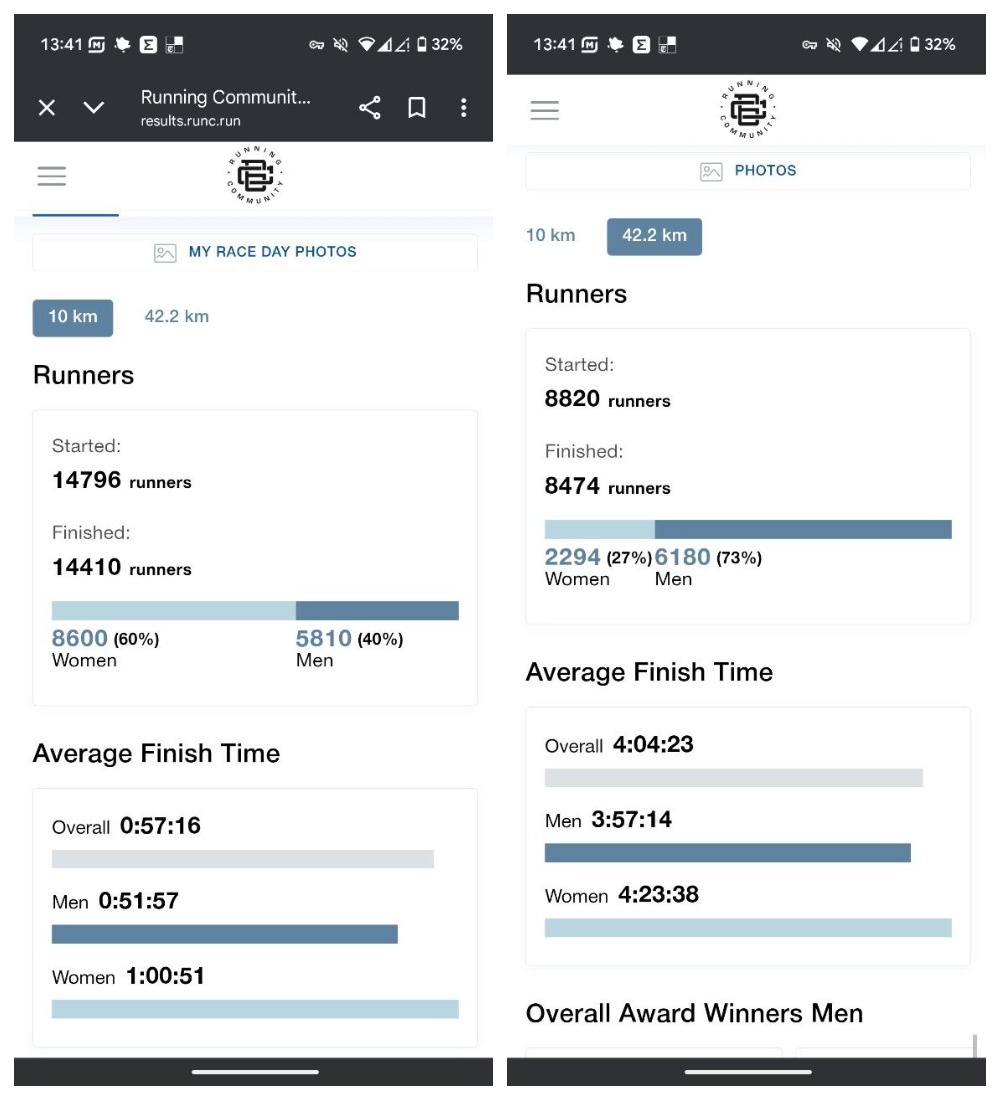Expand the dropdown chevron beside page title
This screenshot has width=1000, height=1100.
click(x=93, y=107)
